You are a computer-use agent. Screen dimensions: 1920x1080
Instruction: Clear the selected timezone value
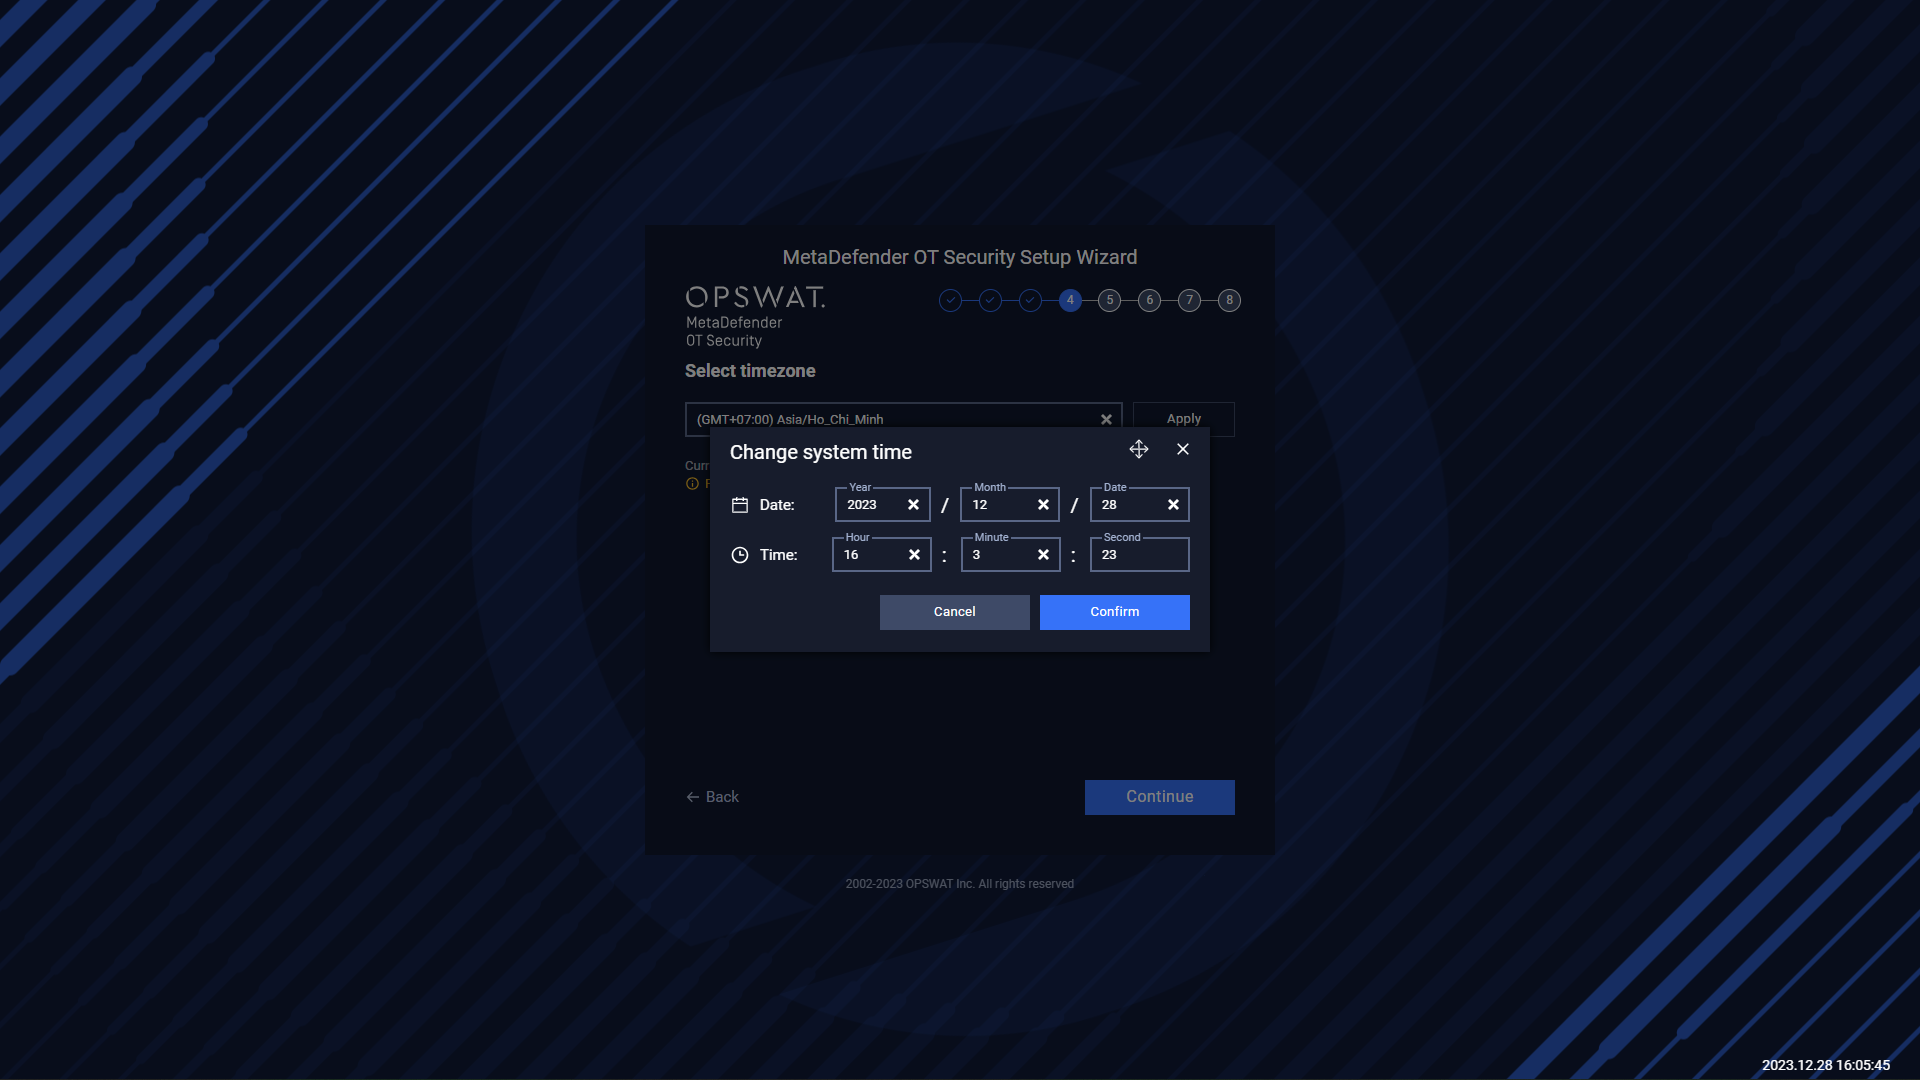pyautogui.click(x=1106, y=420)
